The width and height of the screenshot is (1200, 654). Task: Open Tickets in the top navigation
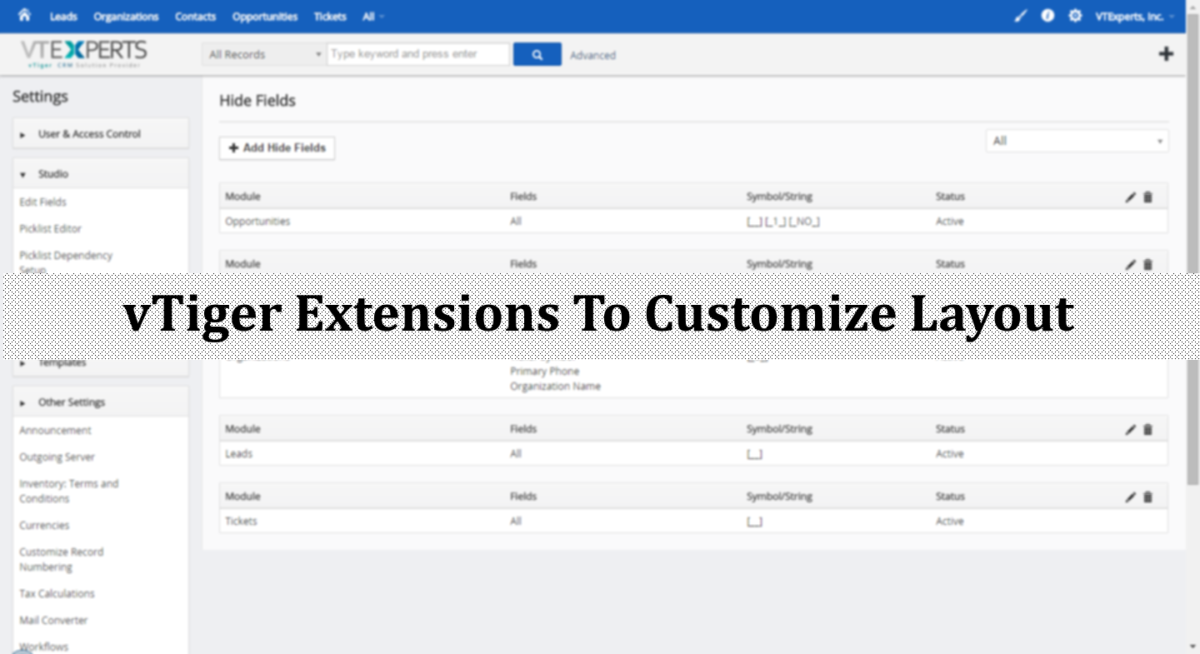click(330, 17)
